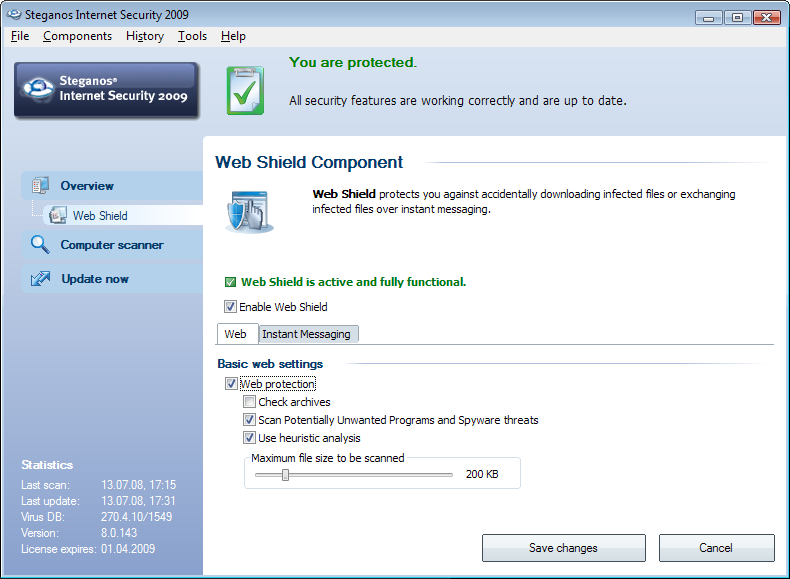Click the green active status check icon

[x=230, y=282]
